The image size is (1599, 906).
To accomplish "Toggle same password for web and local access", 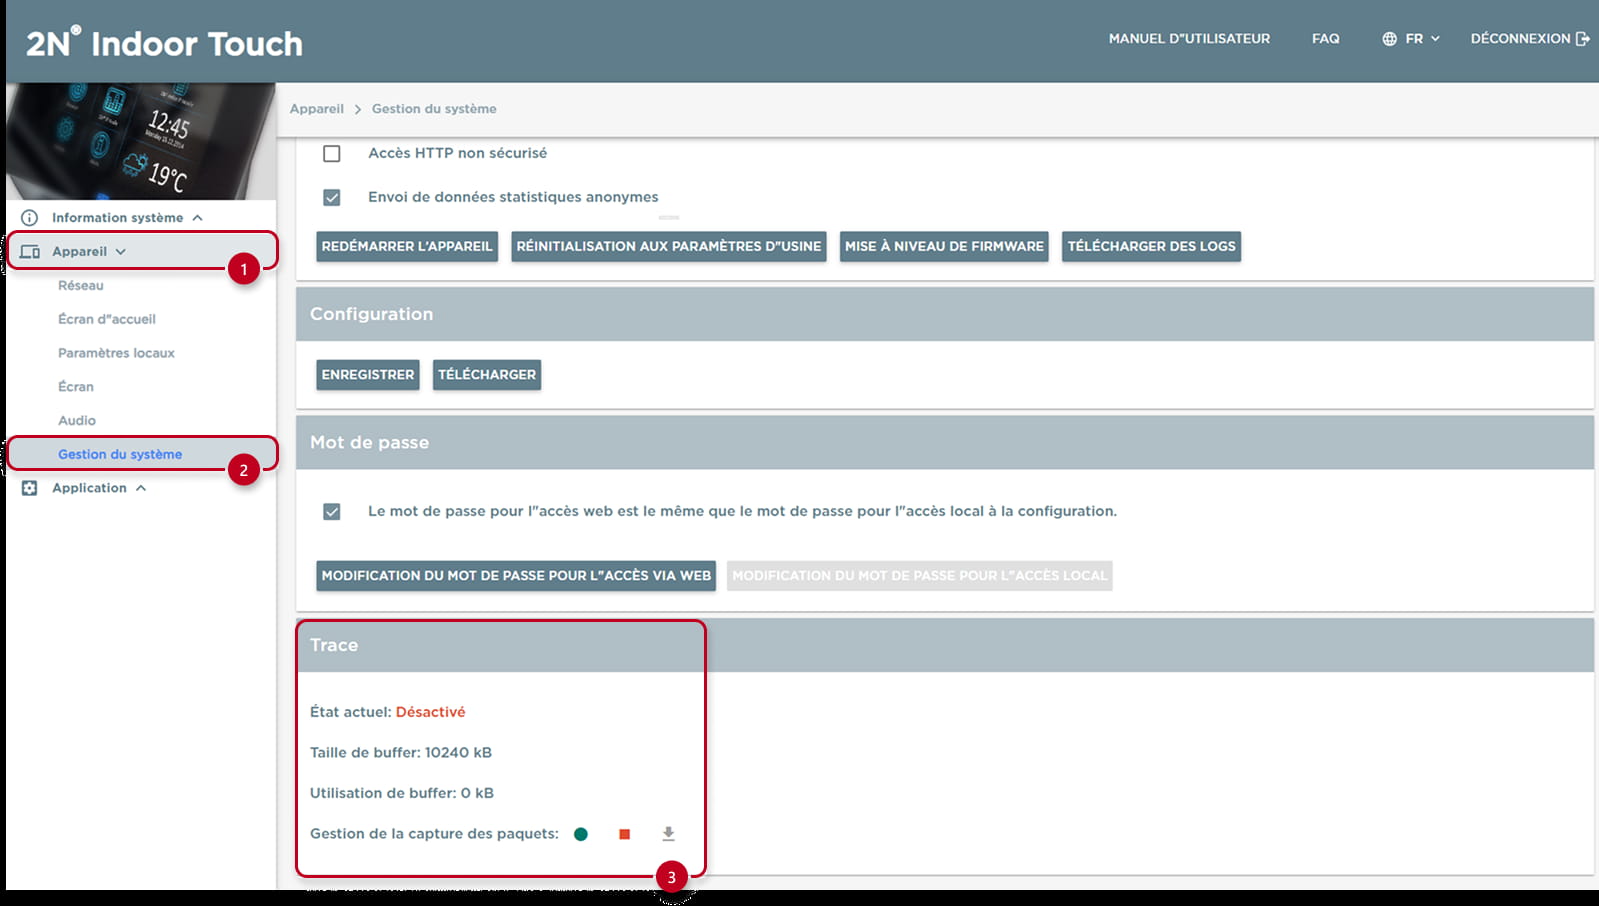I will click(332, 512).
